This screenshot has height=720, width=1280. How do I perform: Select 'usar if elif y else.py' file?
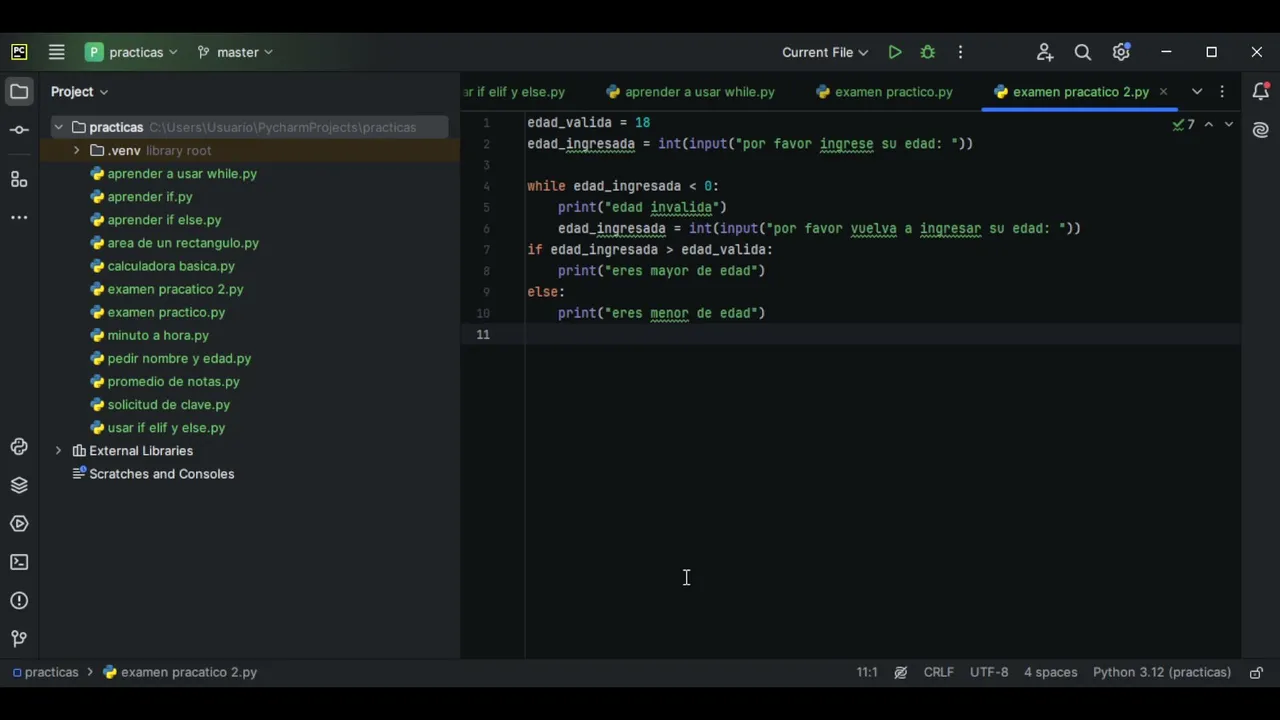(x=158, y=427)
